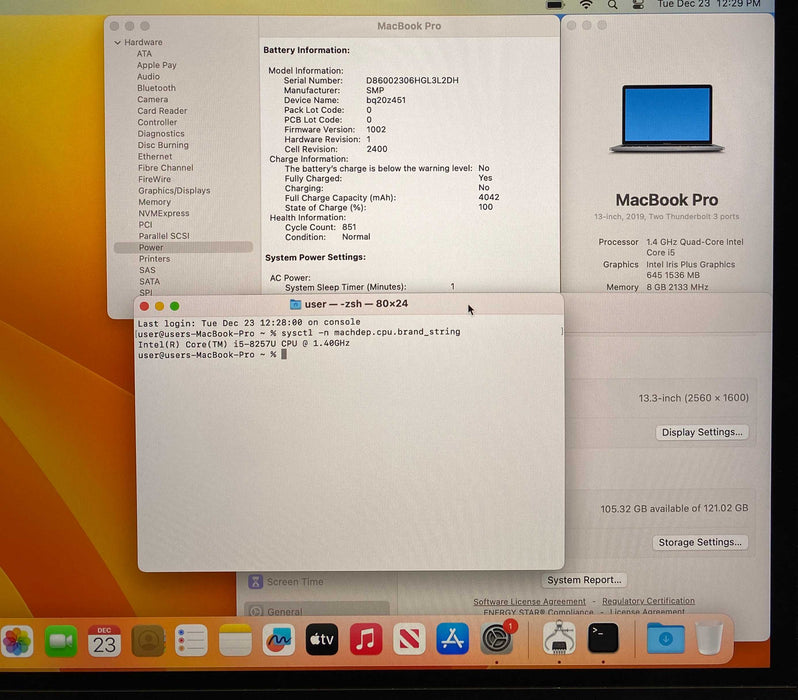Select Diagnostics in Hardware list
The image size is (798, 700).
[161, 134]
